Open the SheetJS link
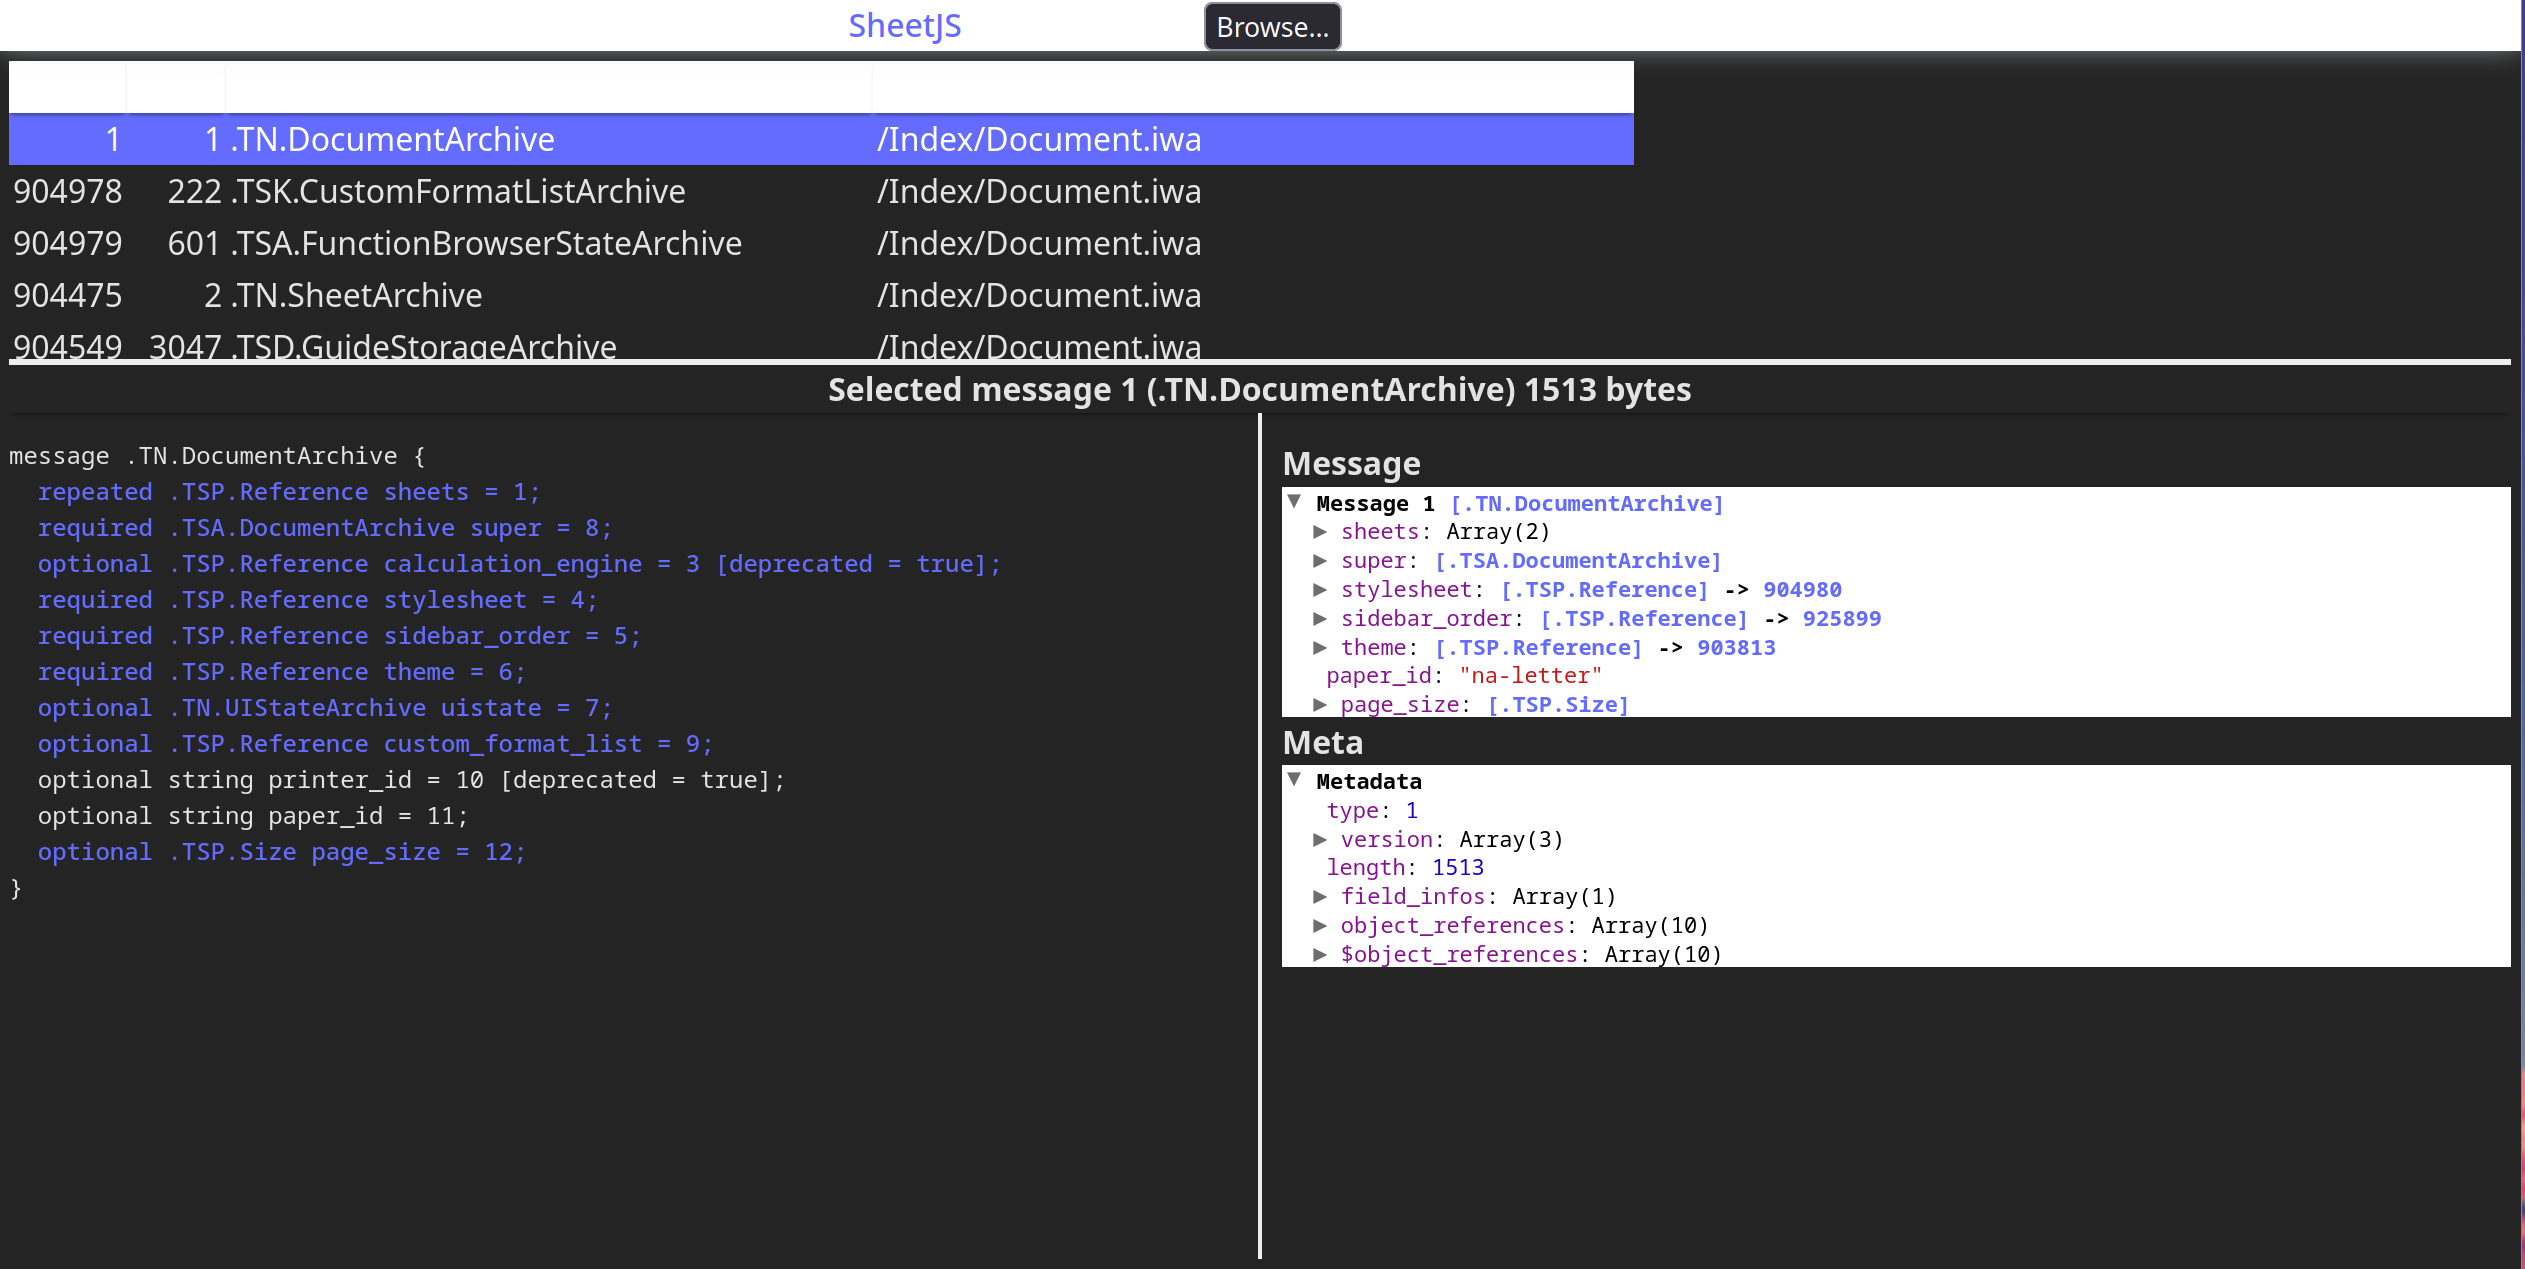Screen dimensions: 2525x1269 click(904, 26)
